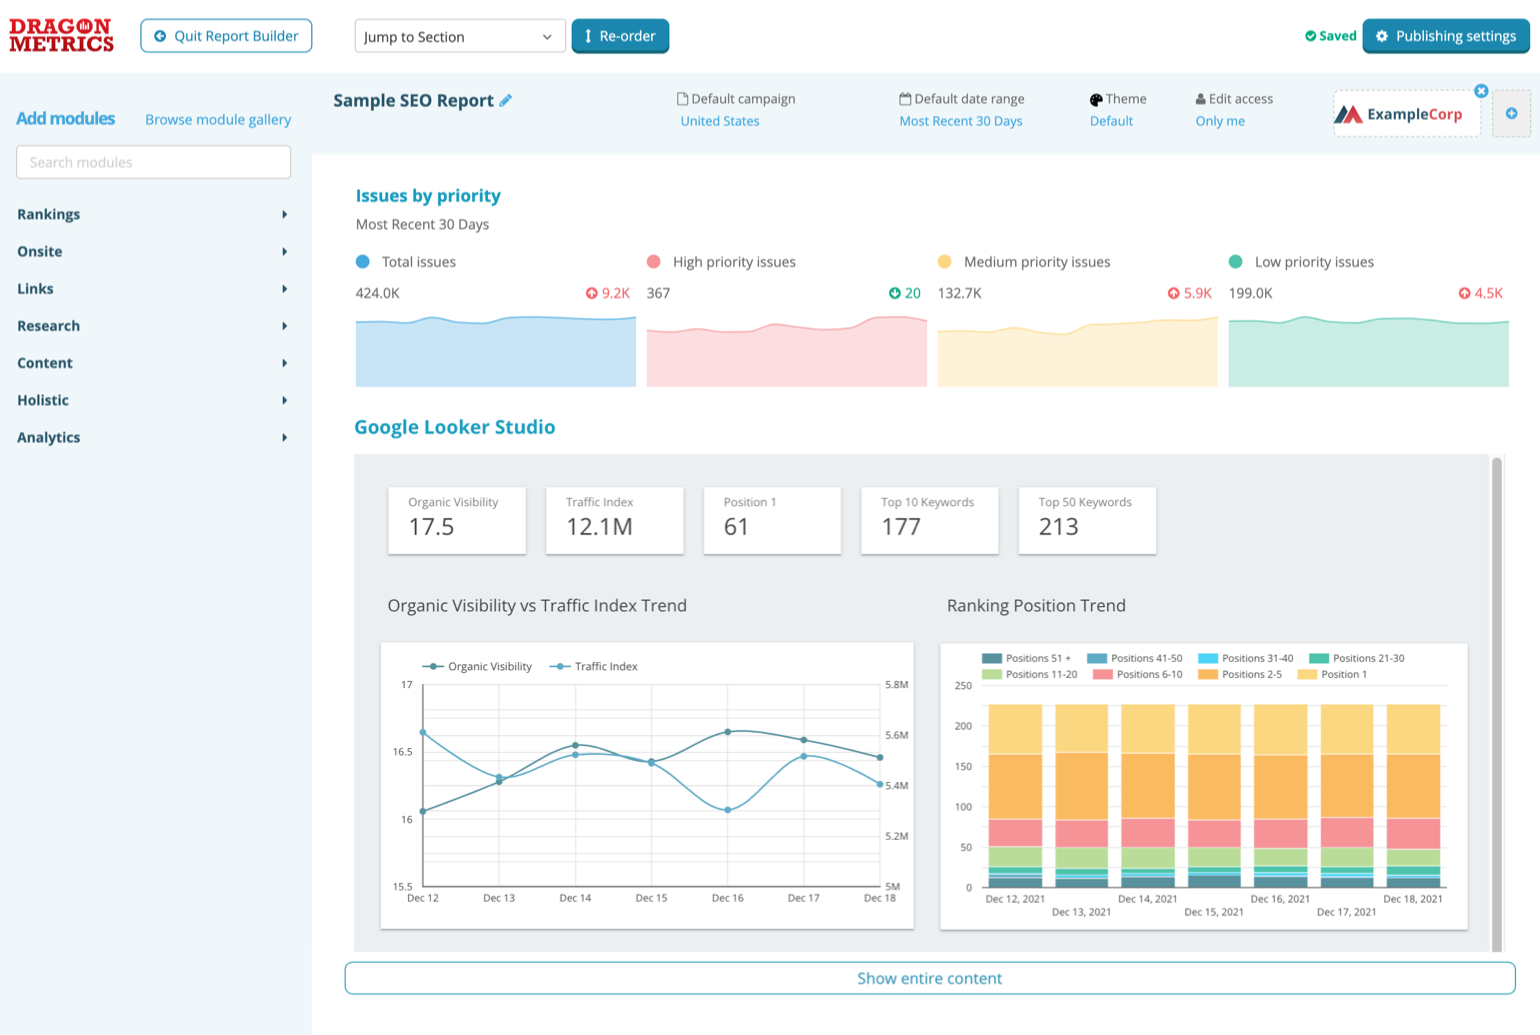The height and width of the screenshot is (1035, 1540).
Task: Open Publishing settings via the gear icon
Action: 1382,36
